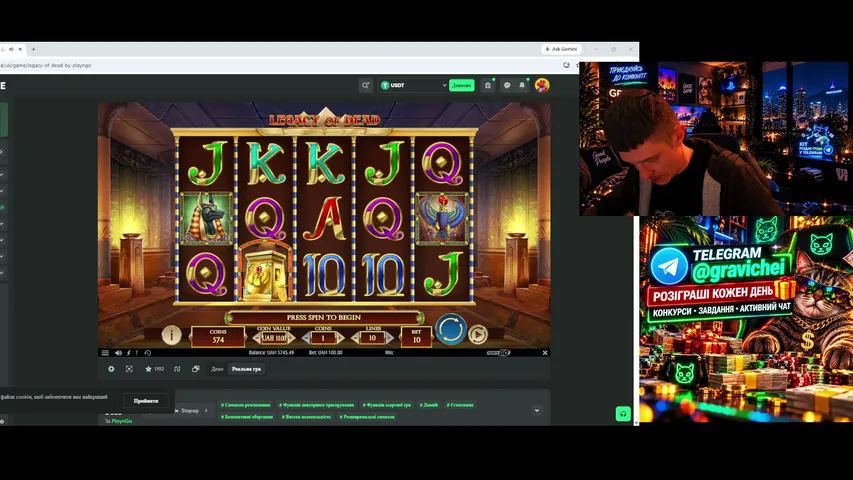Click the BET 10 display
This screenshot has height=480, width=853.
[x=416, y=336]
